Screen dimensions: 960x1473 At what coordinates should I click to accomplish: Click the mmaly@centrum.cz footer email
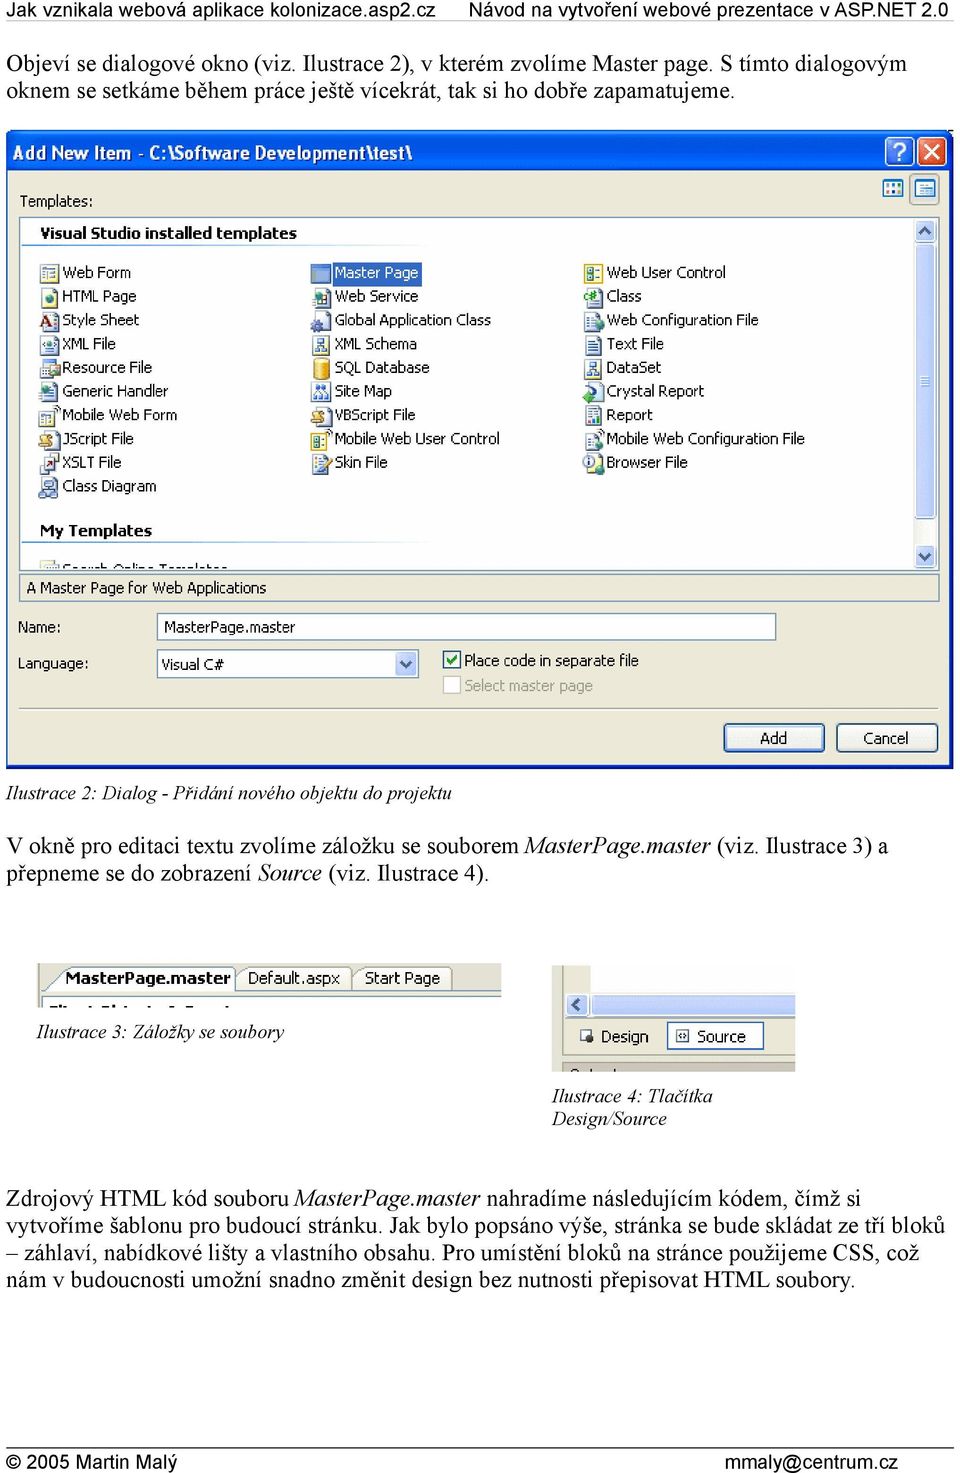[811, 1462]
